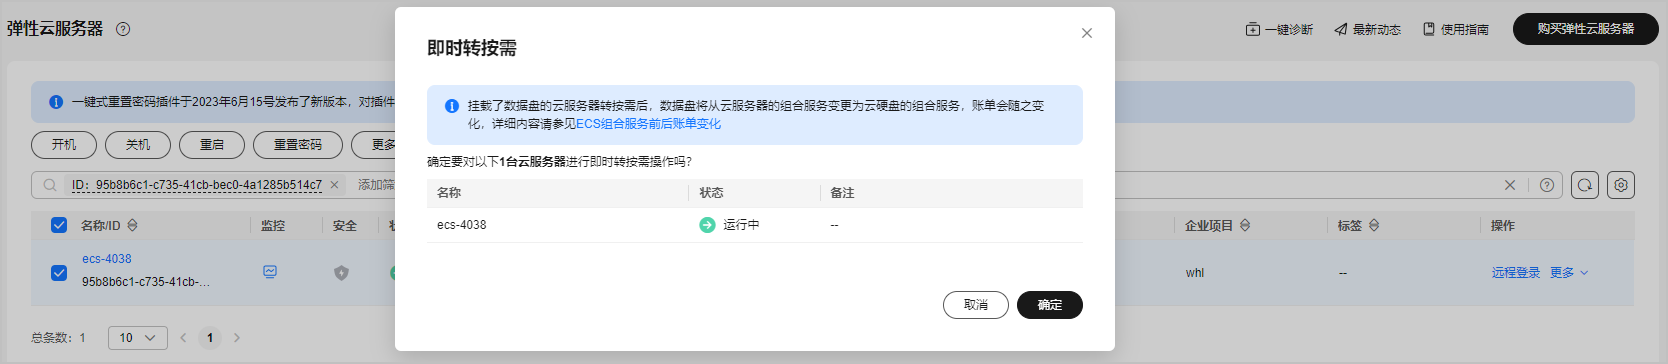Screen dimensions: 1668x364
Task: Open the page size dropdown showing 10
Action: click(x=138, y=338)
